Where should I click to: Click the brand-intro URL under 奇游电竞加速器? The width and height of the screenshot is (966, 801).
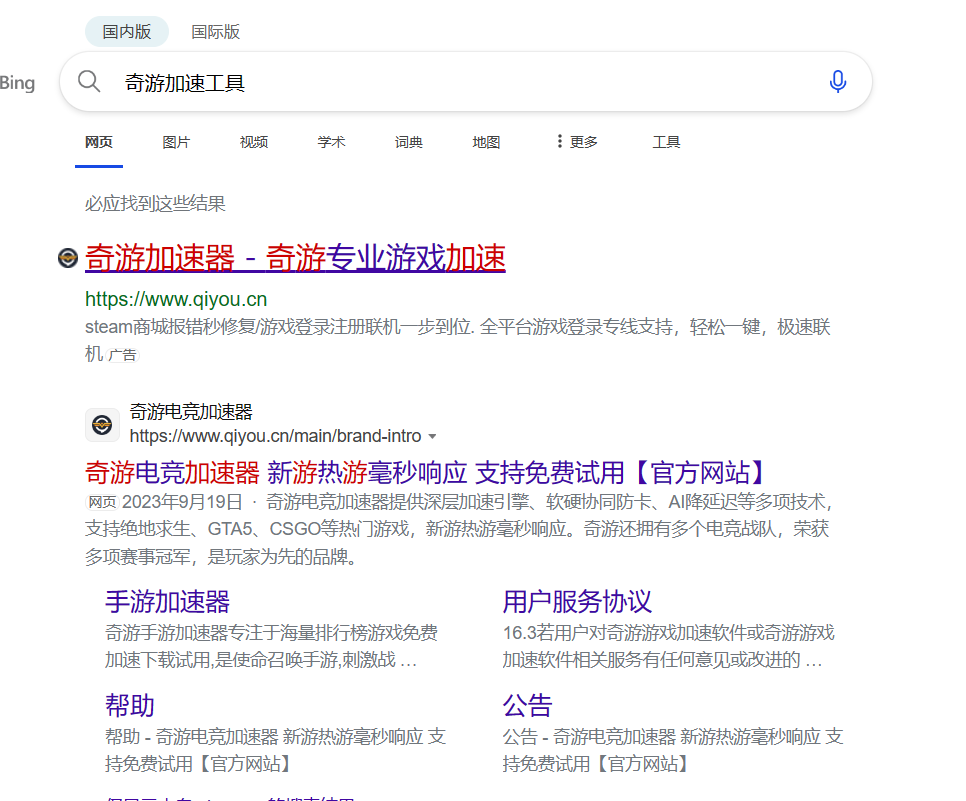pos(275,436)
